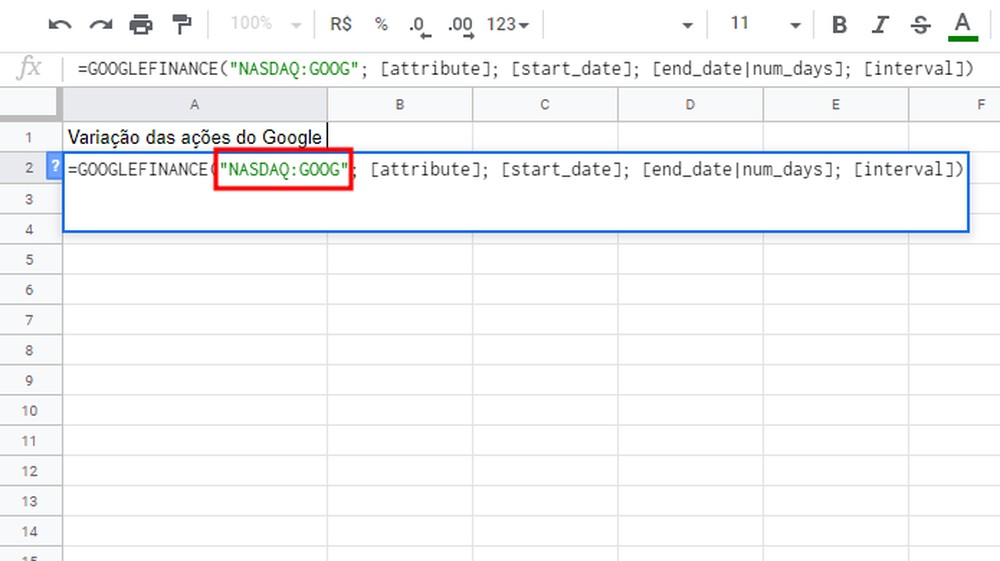Decrease decimal places button

[x=419, y=26]
